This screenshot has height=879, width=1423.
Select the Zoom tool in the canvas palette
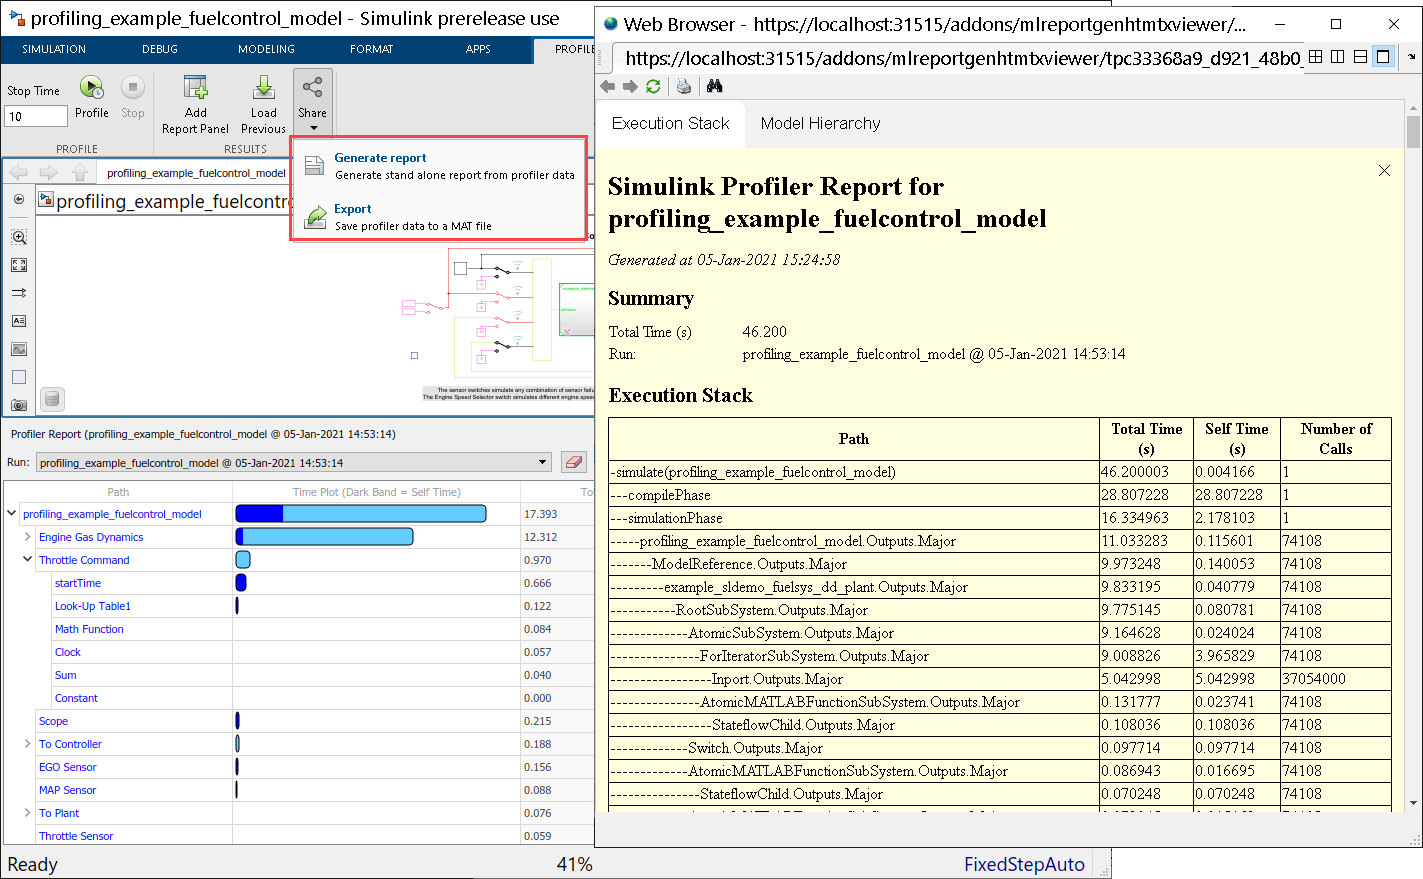tap(19, 237)
